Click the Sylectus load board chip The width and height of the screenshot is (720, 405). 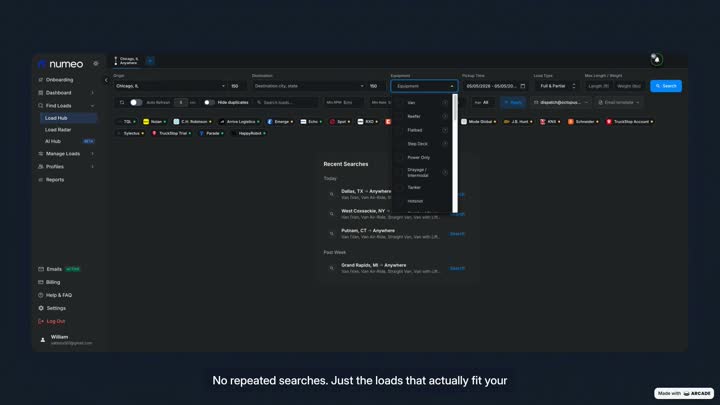[x=130, y=133]
